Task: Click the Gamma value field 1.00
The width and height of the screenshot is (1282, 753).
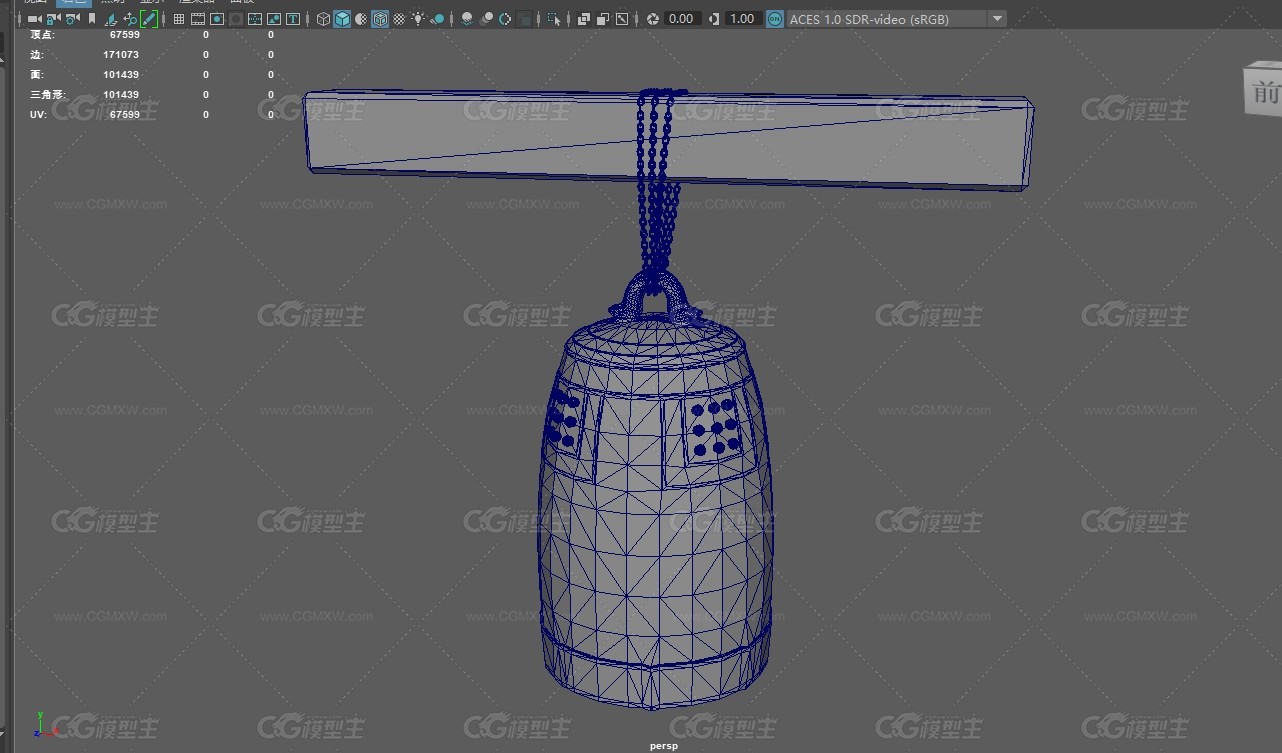Action: pos(743,19)
